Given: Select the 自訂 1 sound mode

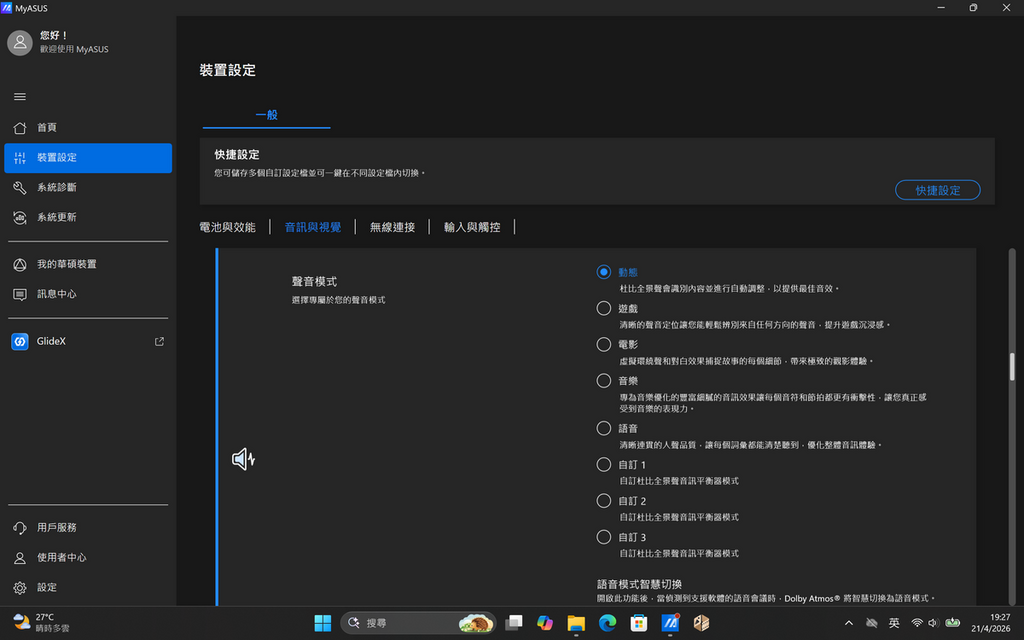Looking at the screenshot, I should coord(603,465).
